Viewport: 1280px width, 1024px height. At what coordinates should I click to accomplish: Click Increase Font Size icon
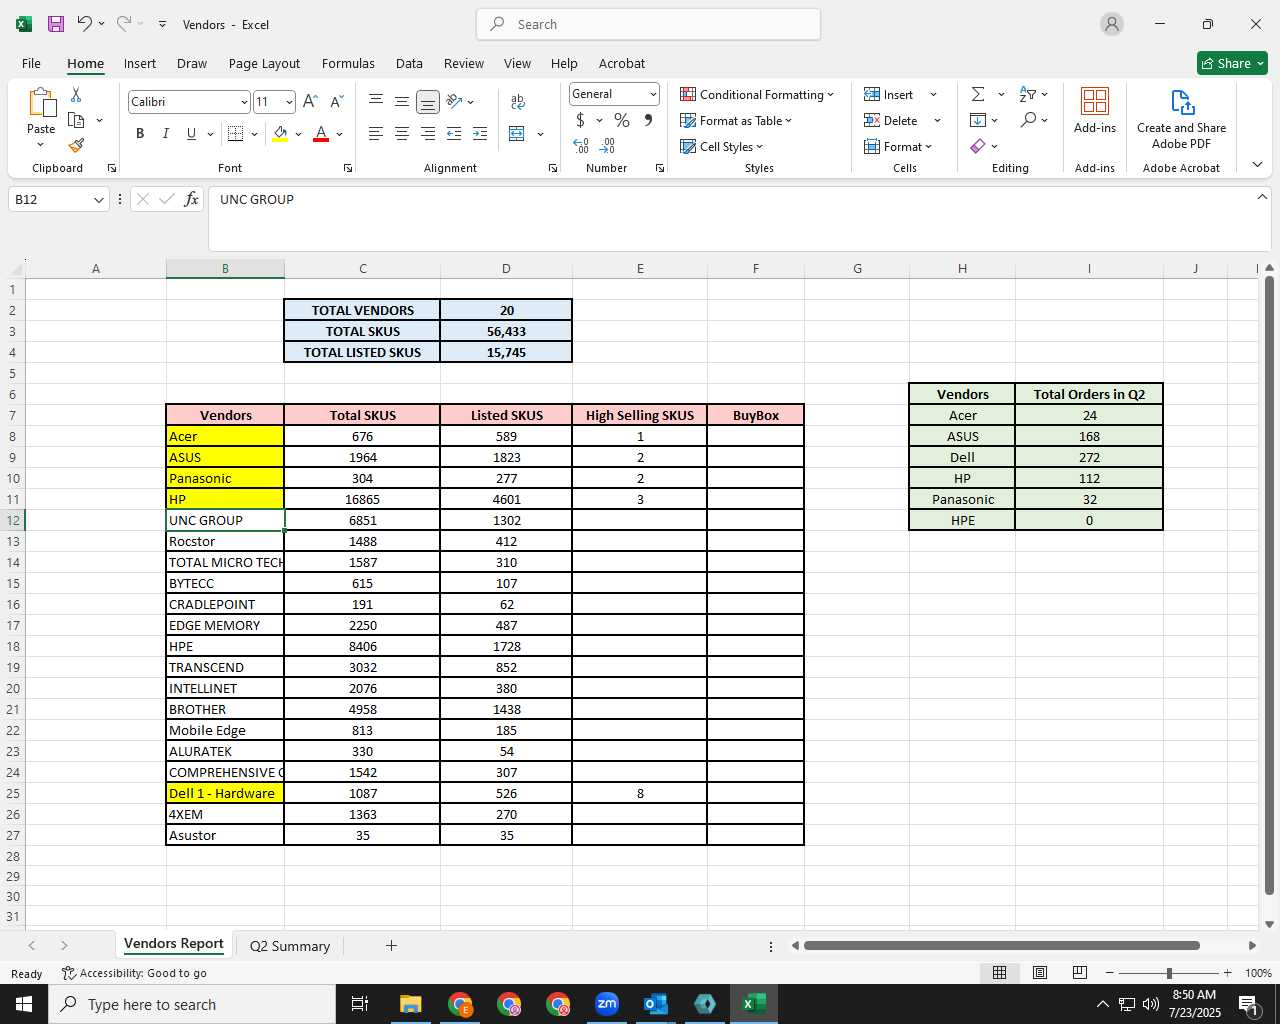[310, 101]
